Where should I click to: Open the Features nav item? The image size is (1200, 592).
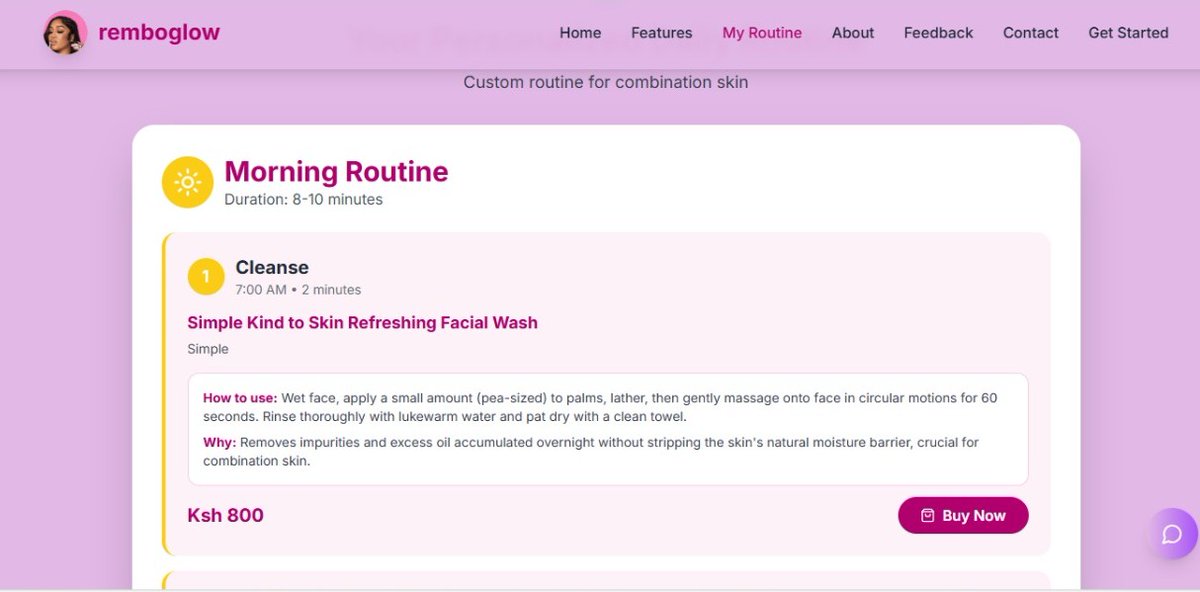click(662, 33)
